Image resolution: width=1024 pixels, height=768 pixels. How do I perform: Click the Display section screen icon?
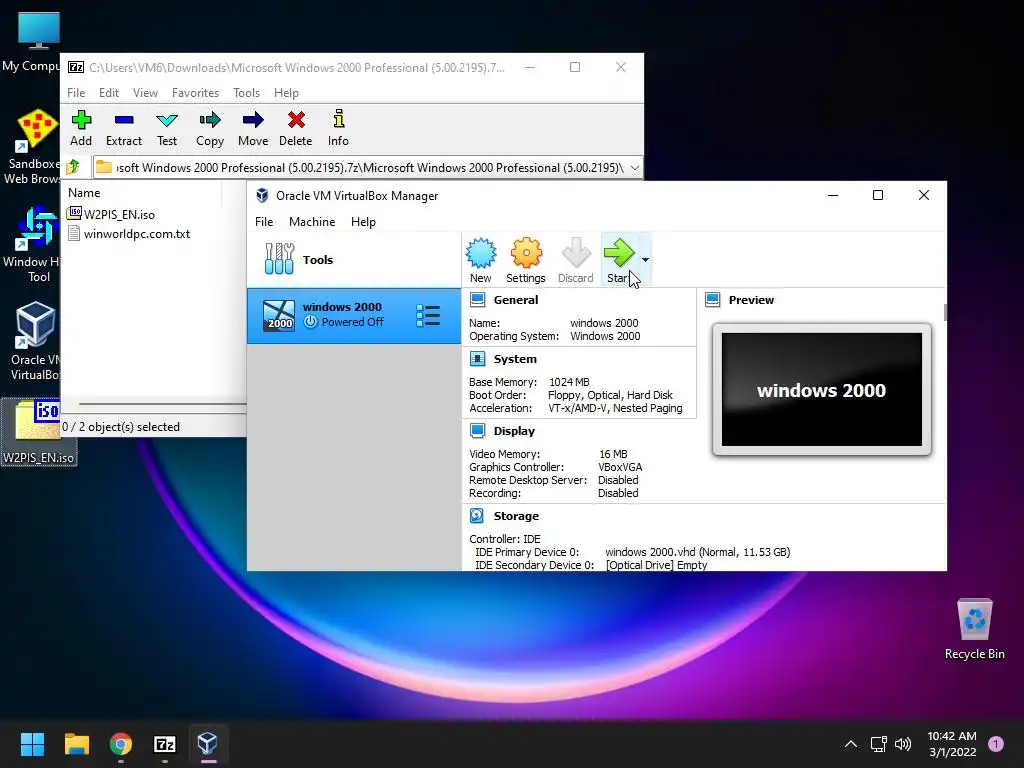click(477, 431)
